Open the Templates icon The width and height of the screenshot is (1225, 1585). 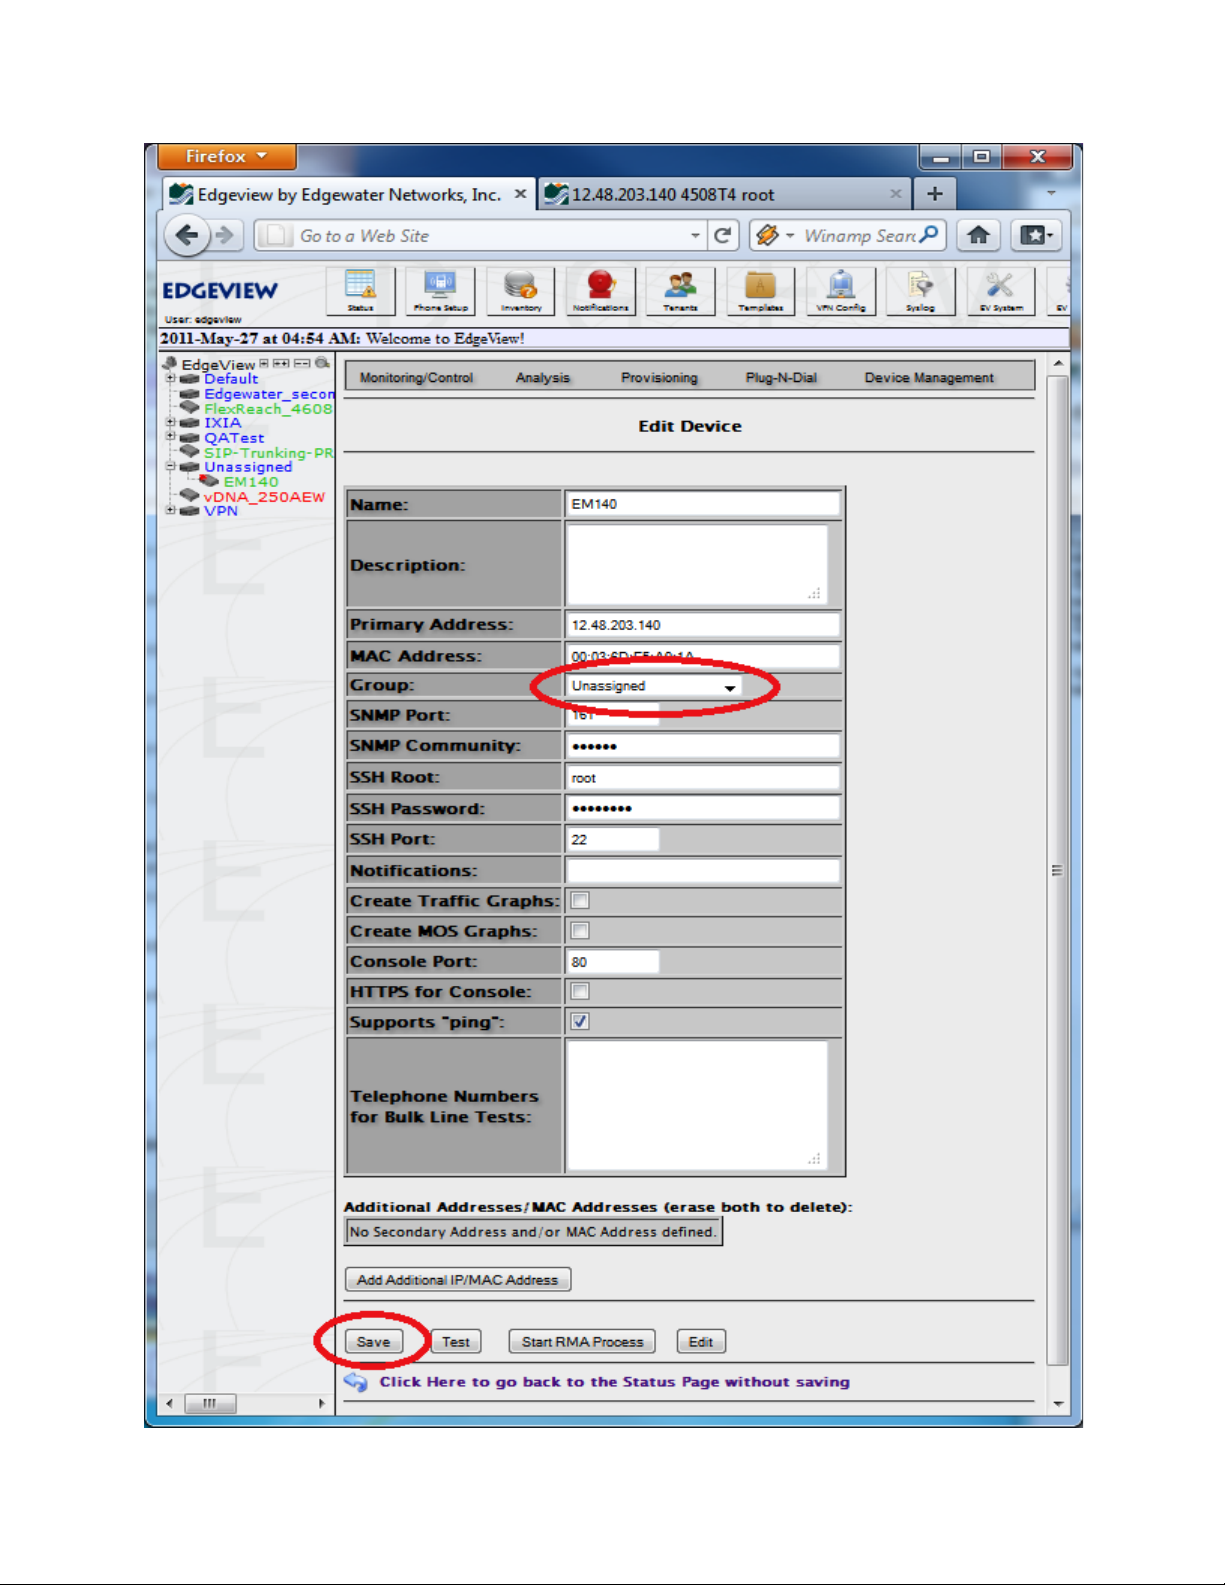[x=760, y=291]
